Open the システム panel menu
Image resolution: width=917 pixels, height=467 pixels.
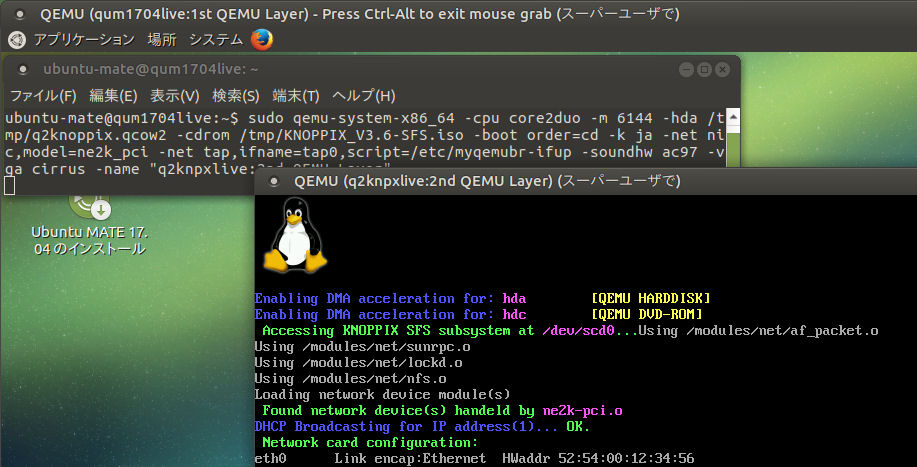click(x=216, y=40)
